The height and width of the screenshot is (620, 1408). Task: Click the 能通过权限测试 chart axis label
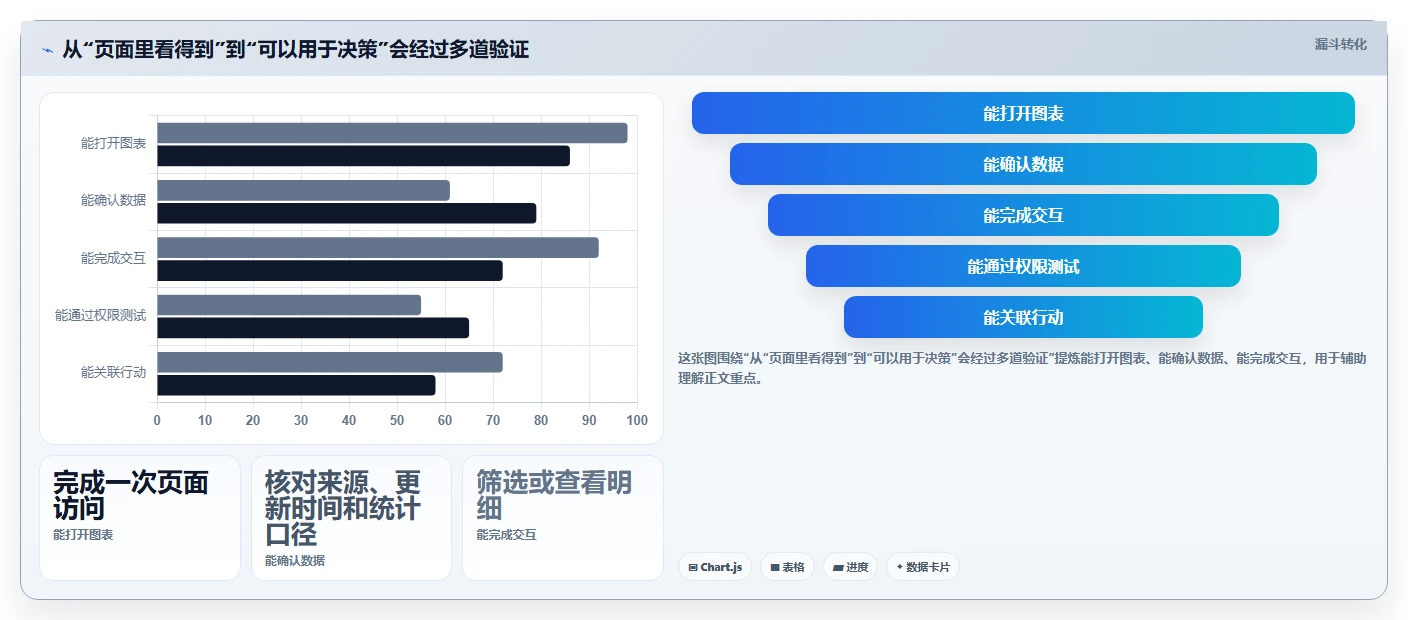[x=100, y=316]
